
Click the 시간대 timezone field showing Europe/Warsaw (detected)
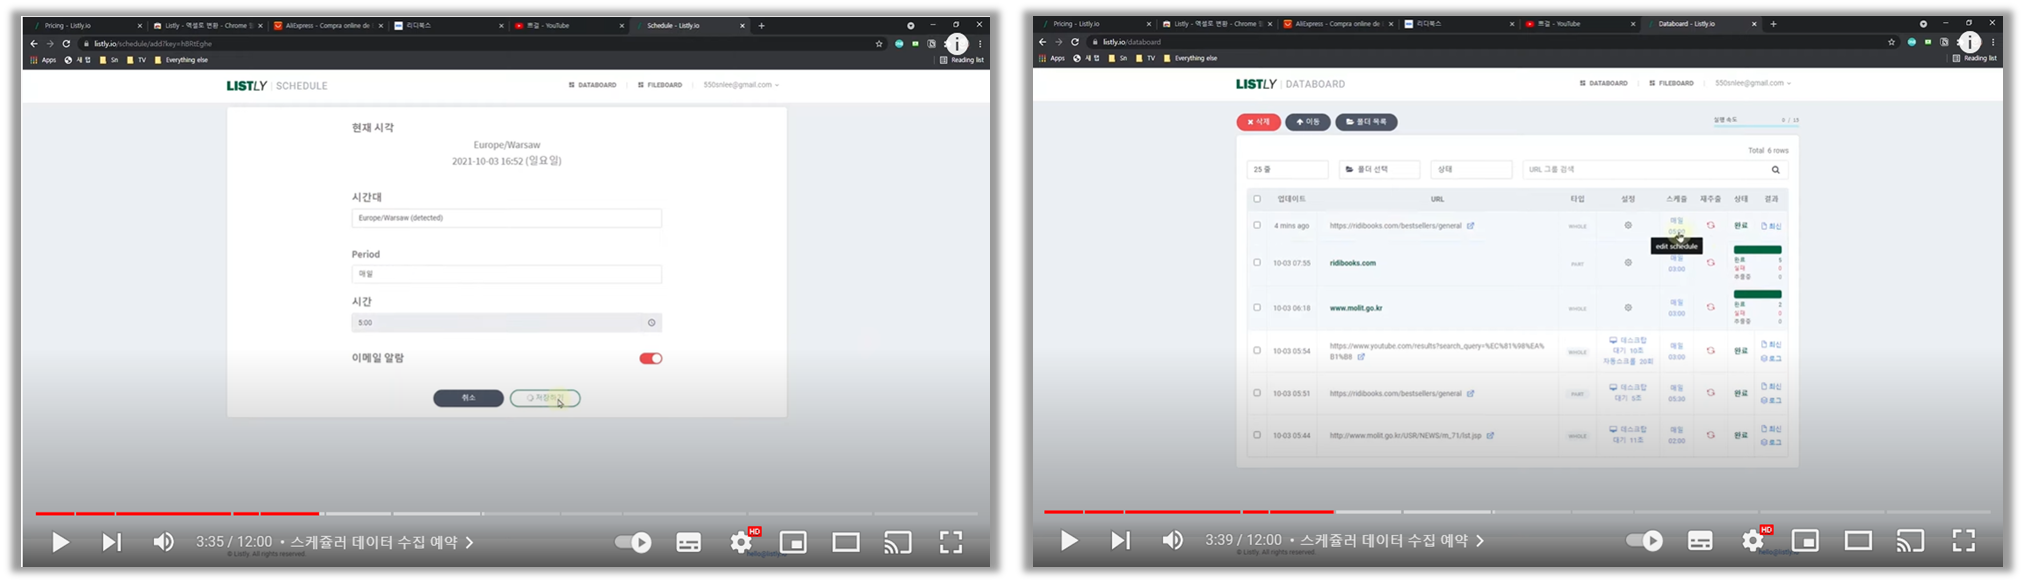[506, 218]
